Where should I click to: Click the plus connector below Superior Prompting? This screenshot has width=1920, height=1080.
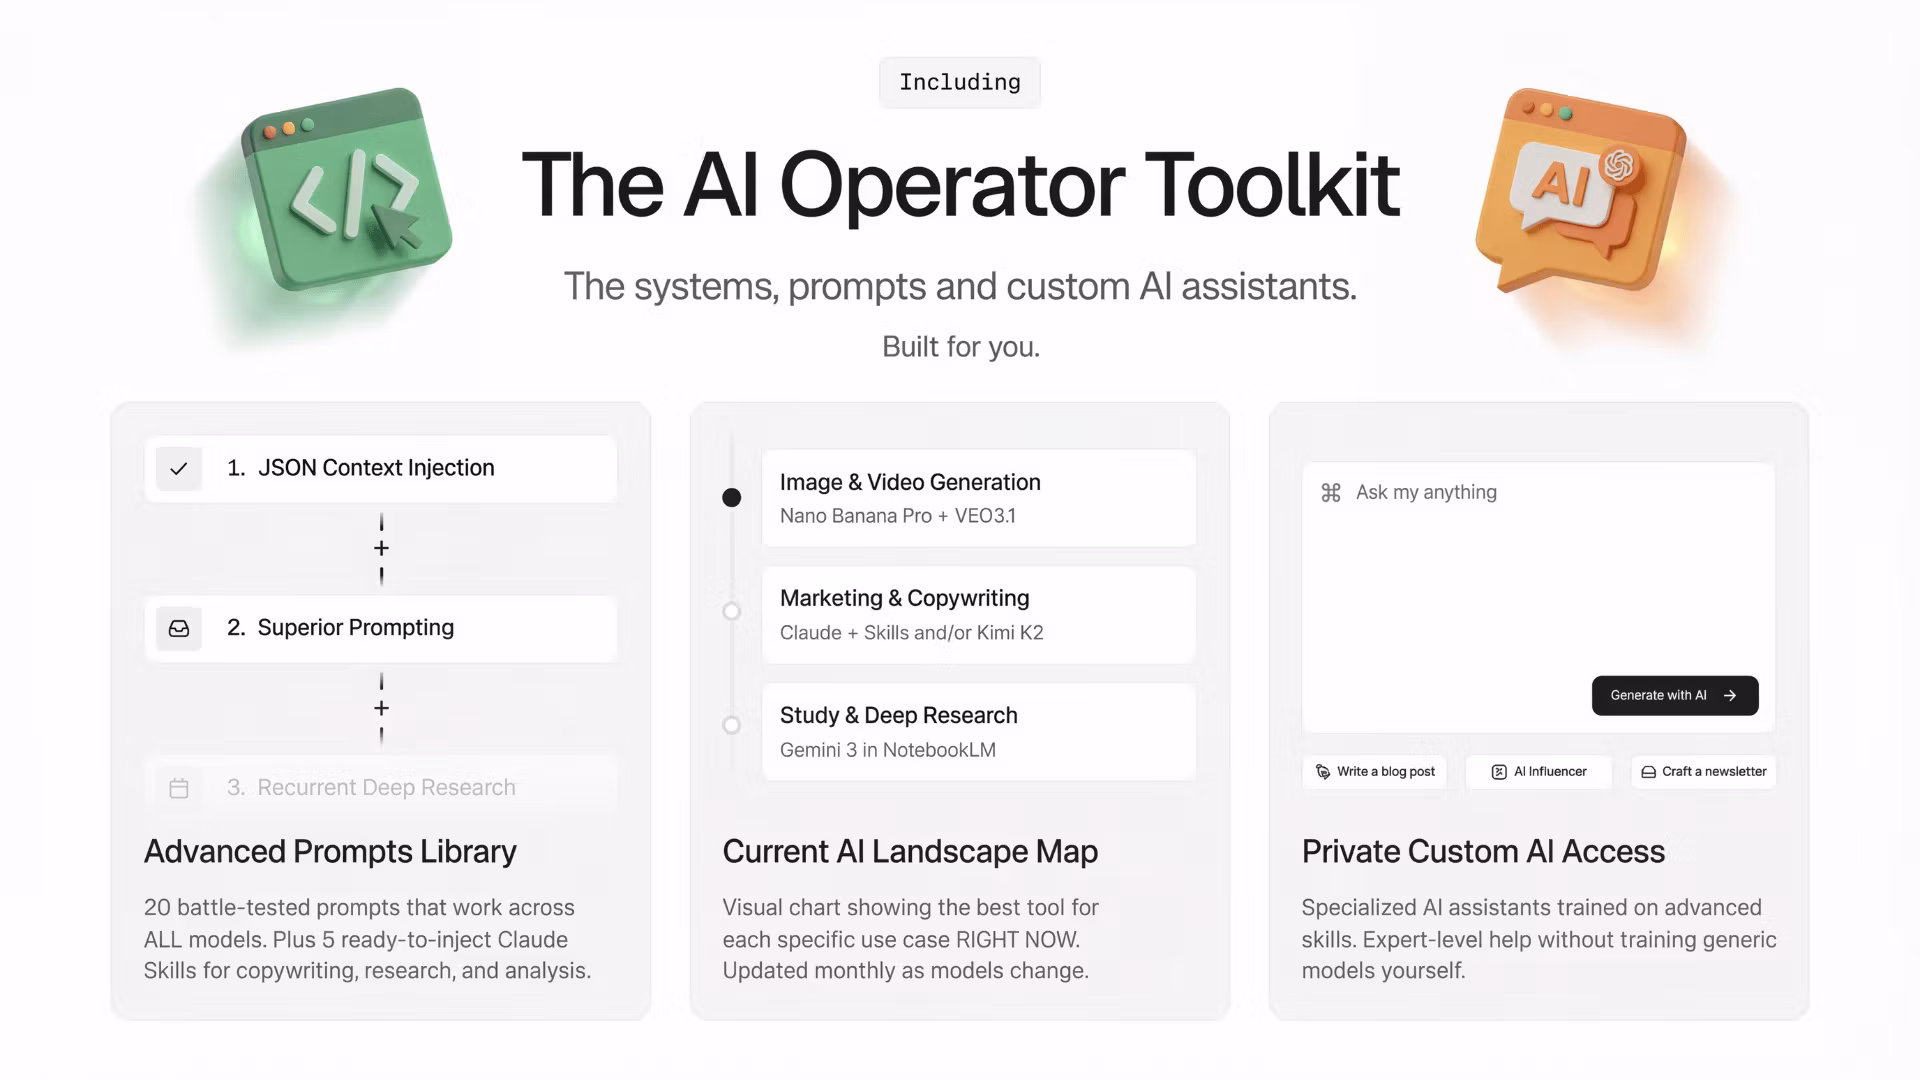381,708
